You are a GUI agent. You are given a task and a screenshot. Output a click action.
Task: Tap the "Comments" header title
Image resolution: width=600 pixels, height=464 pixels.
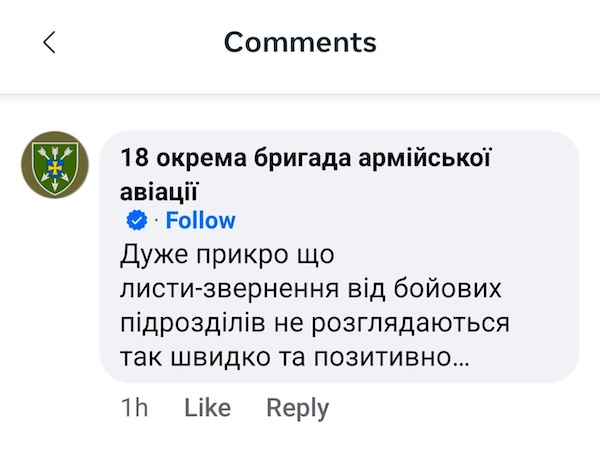[300, 42]
